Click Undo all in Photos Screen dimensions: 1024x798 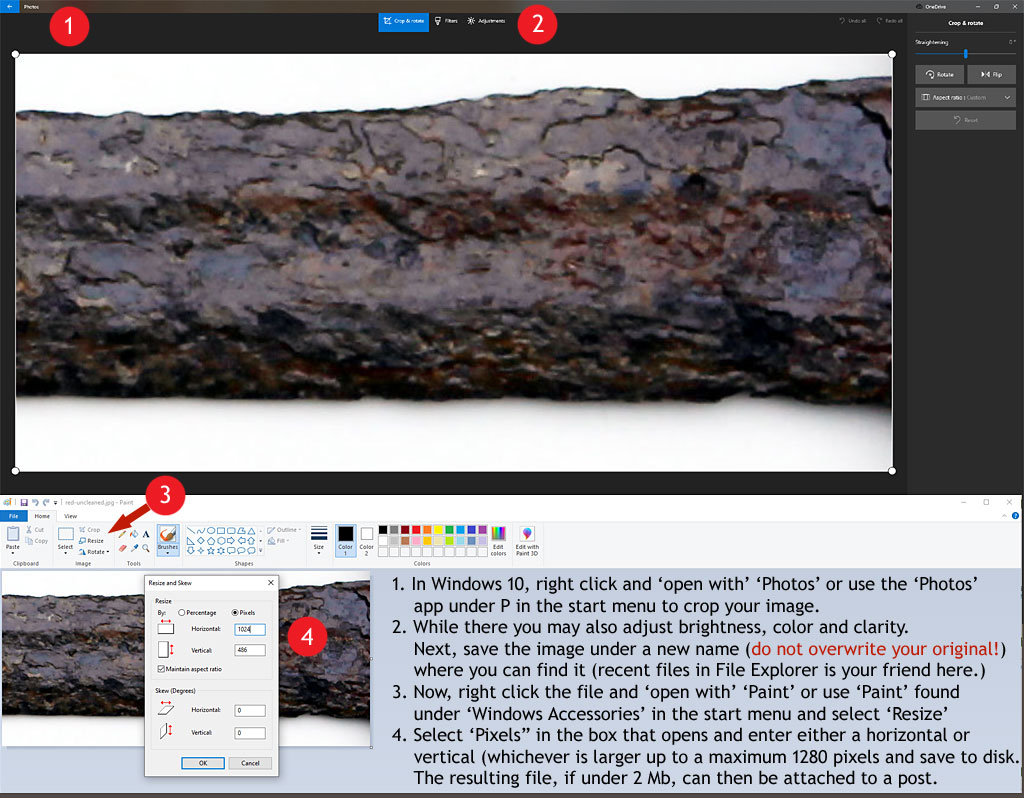click(853, 21)
